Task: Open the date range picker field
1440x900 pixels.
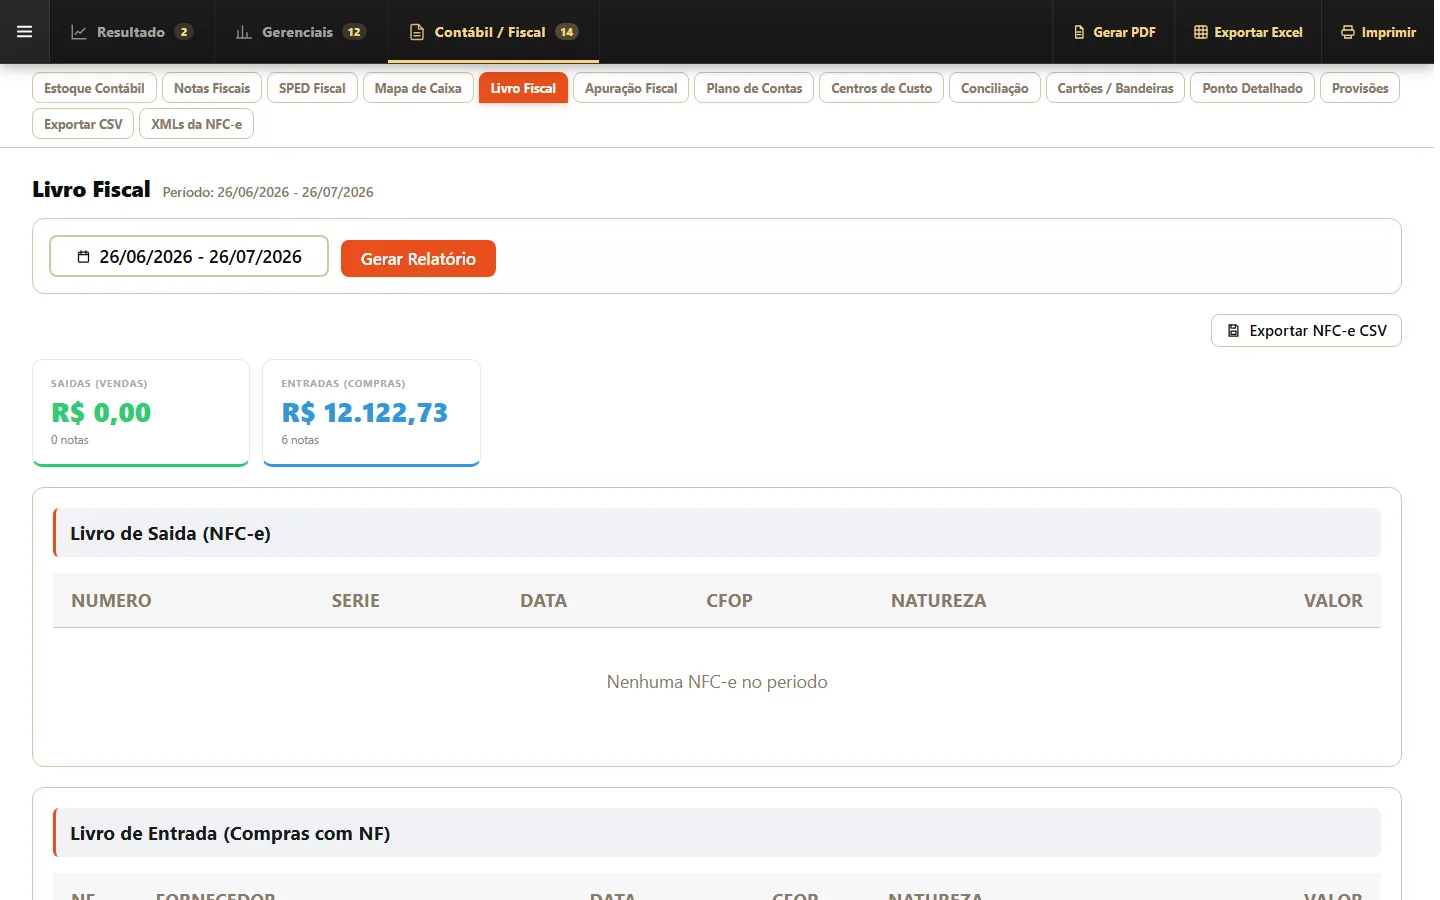Action: coord(189,256)
